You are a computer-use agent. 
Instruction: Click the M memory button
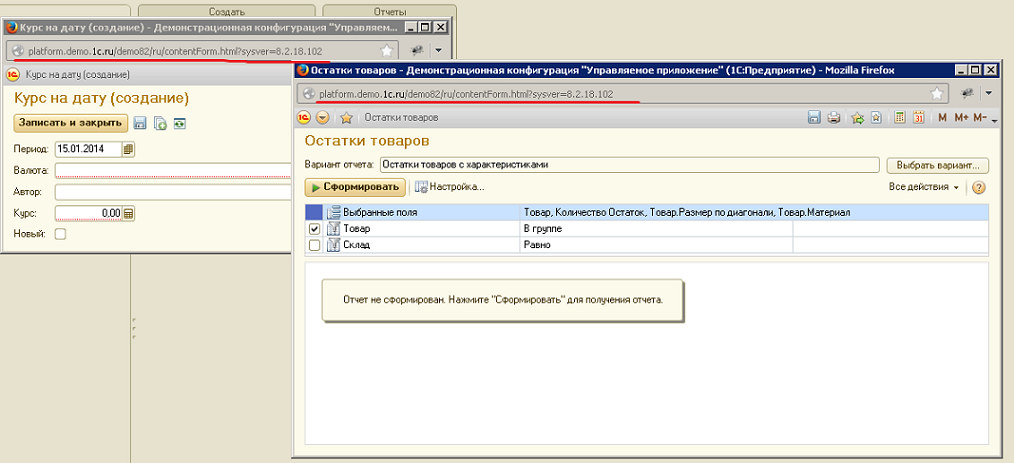[942, 118]
